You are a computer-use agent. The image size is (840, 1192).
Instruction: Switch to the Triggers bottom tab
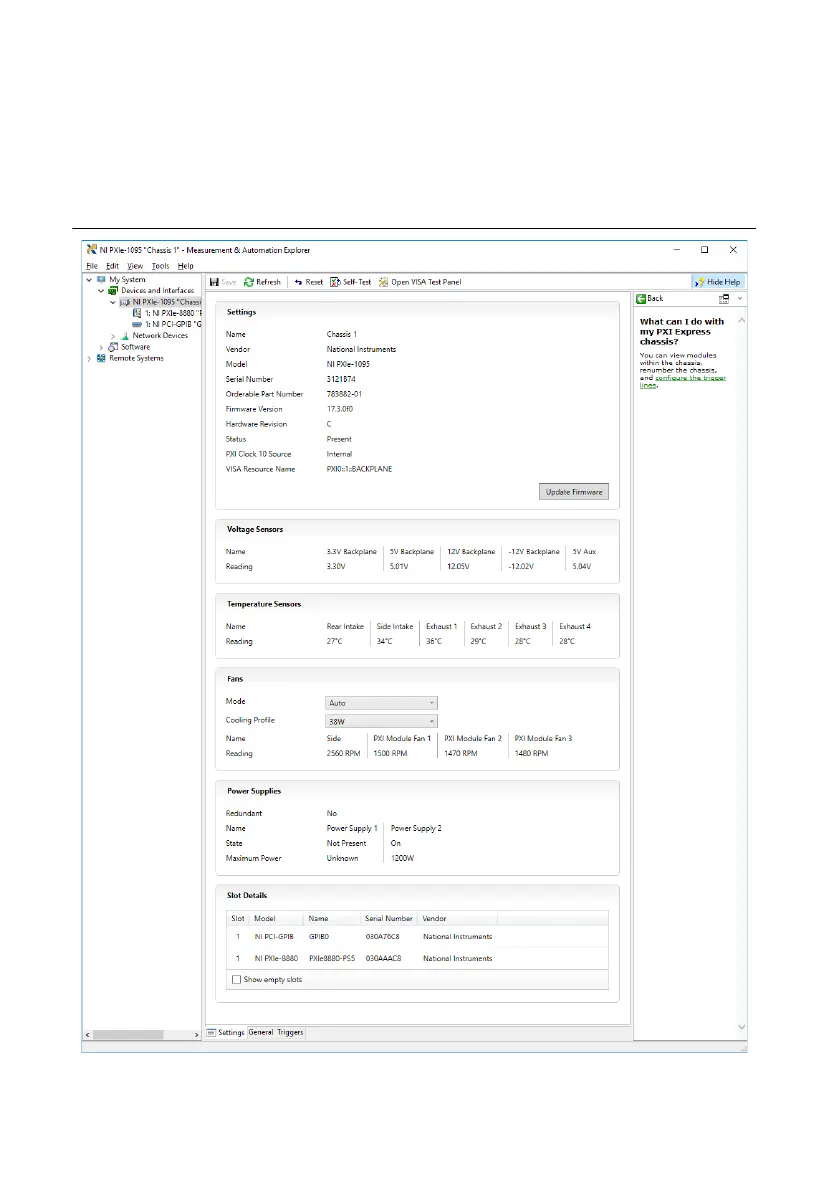tap(290, 1032)
